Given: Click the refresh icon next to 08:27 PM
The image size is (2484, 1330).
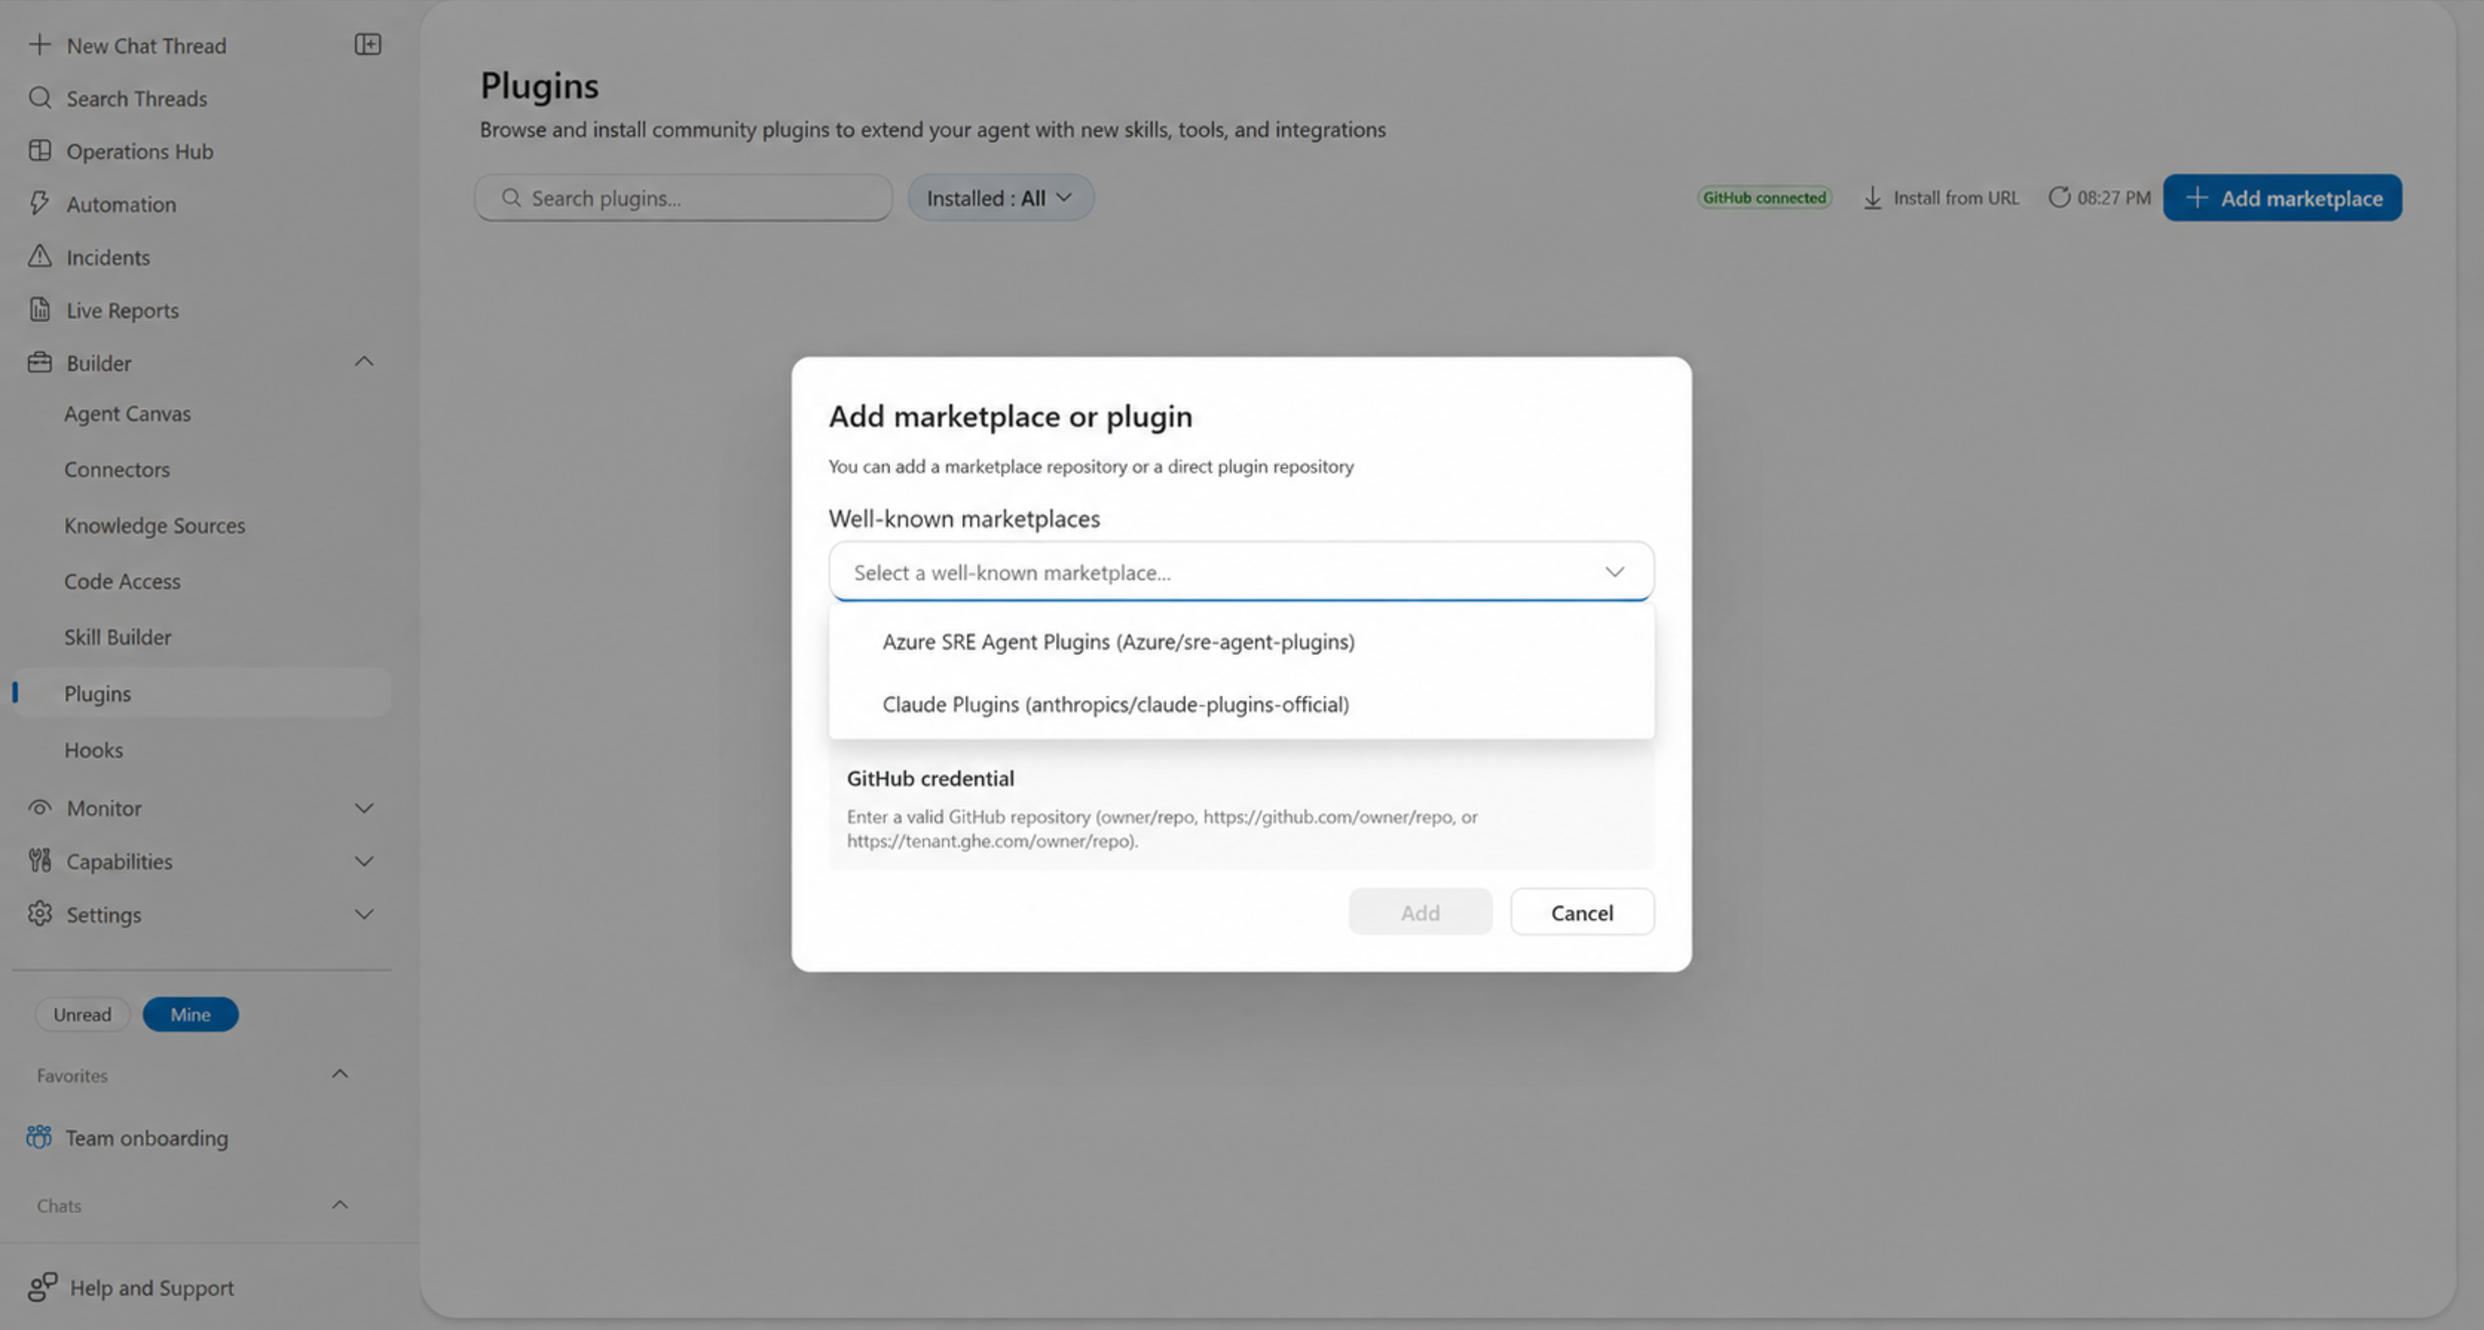Looking at the screenshot, I should [x=2058, y=198].
